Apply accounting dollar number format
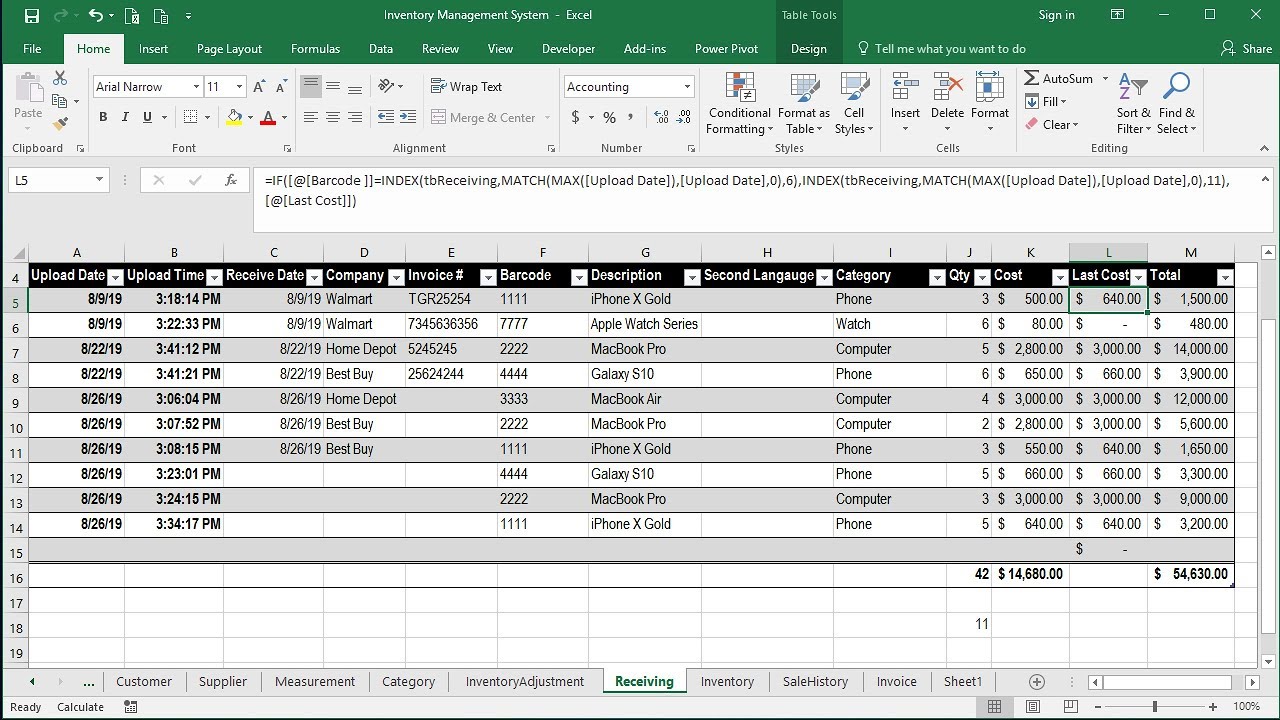1280x720 pixels. [x=575, y=117]
